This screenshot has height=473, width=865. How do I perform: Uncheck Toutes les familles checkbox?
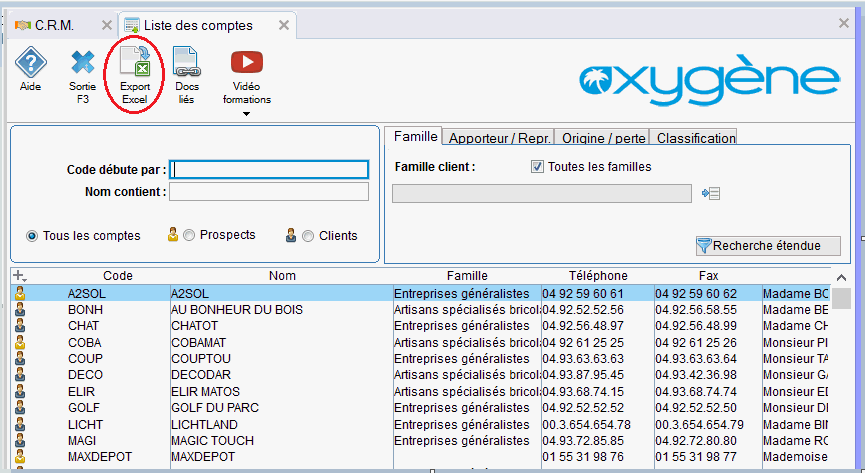click(x=537, y=167)
